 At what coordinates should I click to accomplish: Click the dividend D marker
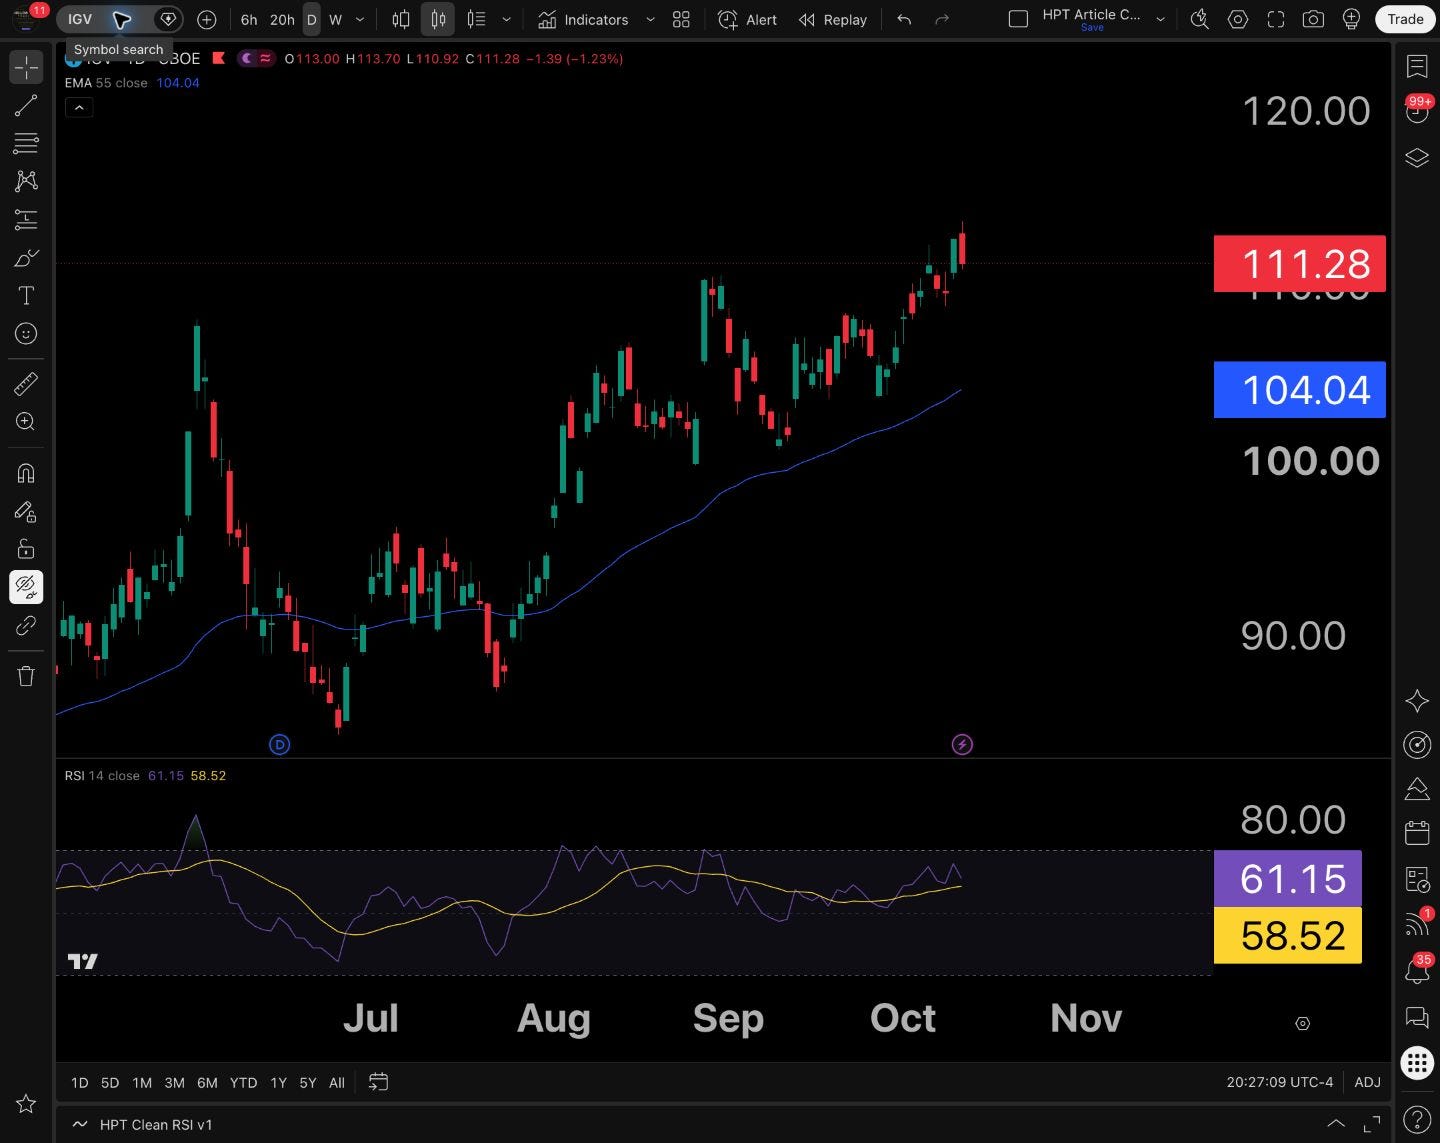pyautogui.click(x=280, y=744)
